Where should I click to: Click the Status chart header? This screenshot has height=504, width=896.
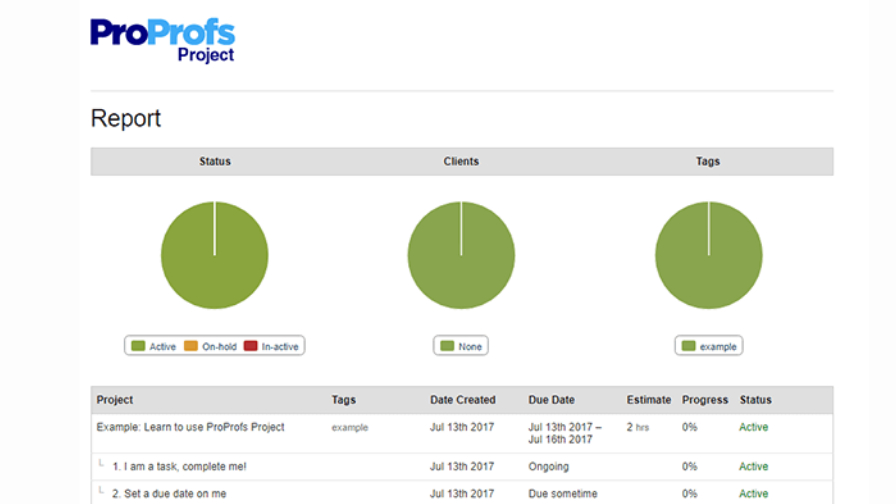point(215,161)
